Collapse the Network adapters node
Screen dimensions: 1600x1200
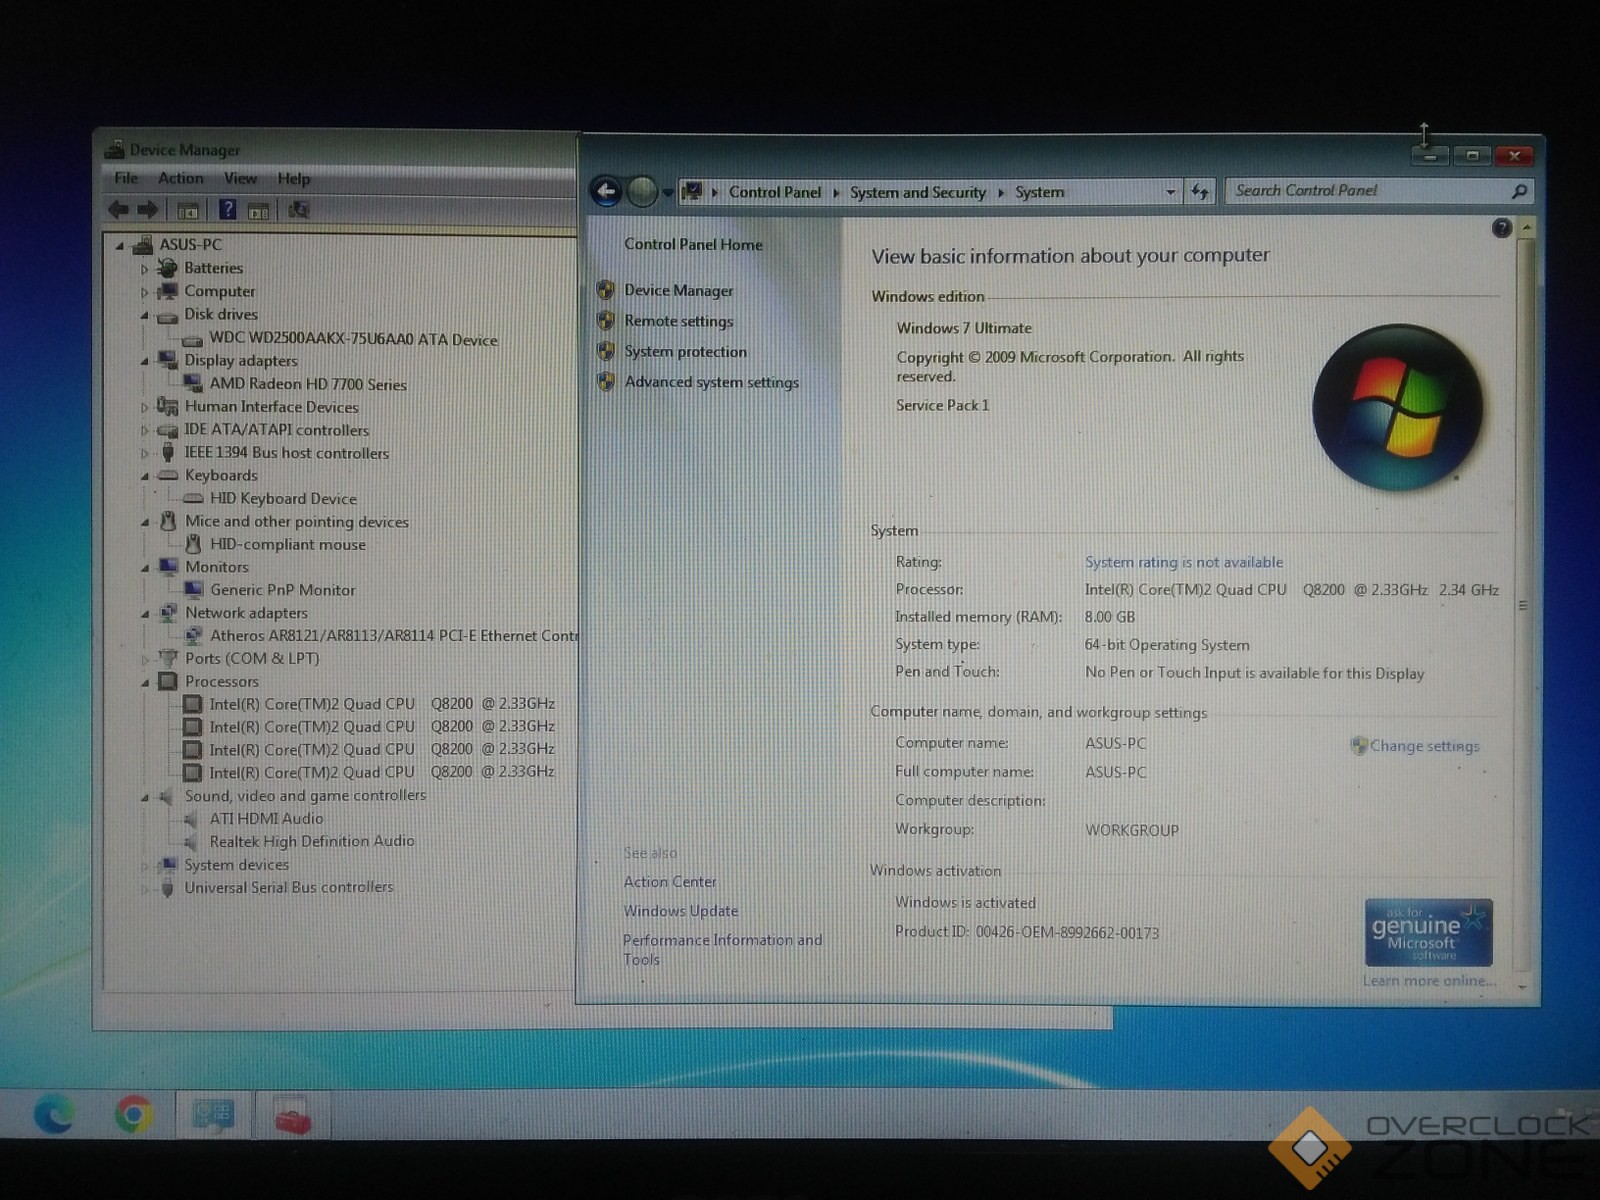click(x=145, y=613)
